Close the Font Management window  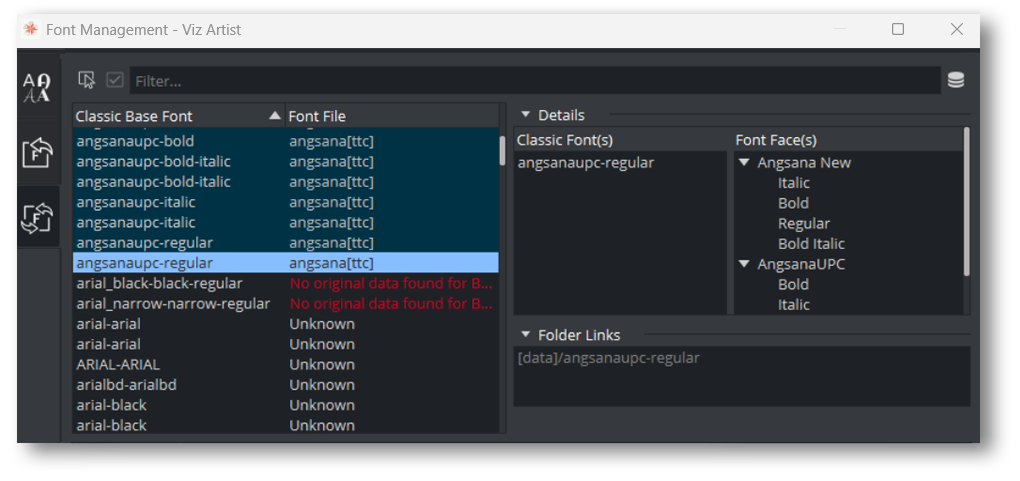(x=957, y=29)
